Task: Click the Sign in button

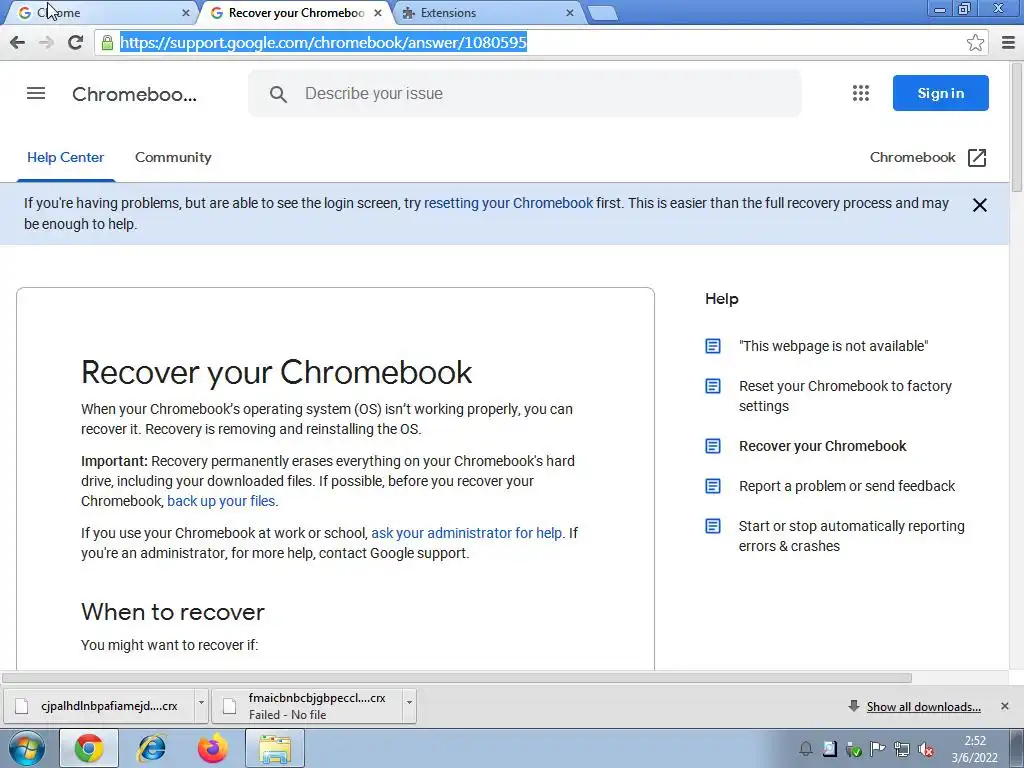Action: (940, 93)
